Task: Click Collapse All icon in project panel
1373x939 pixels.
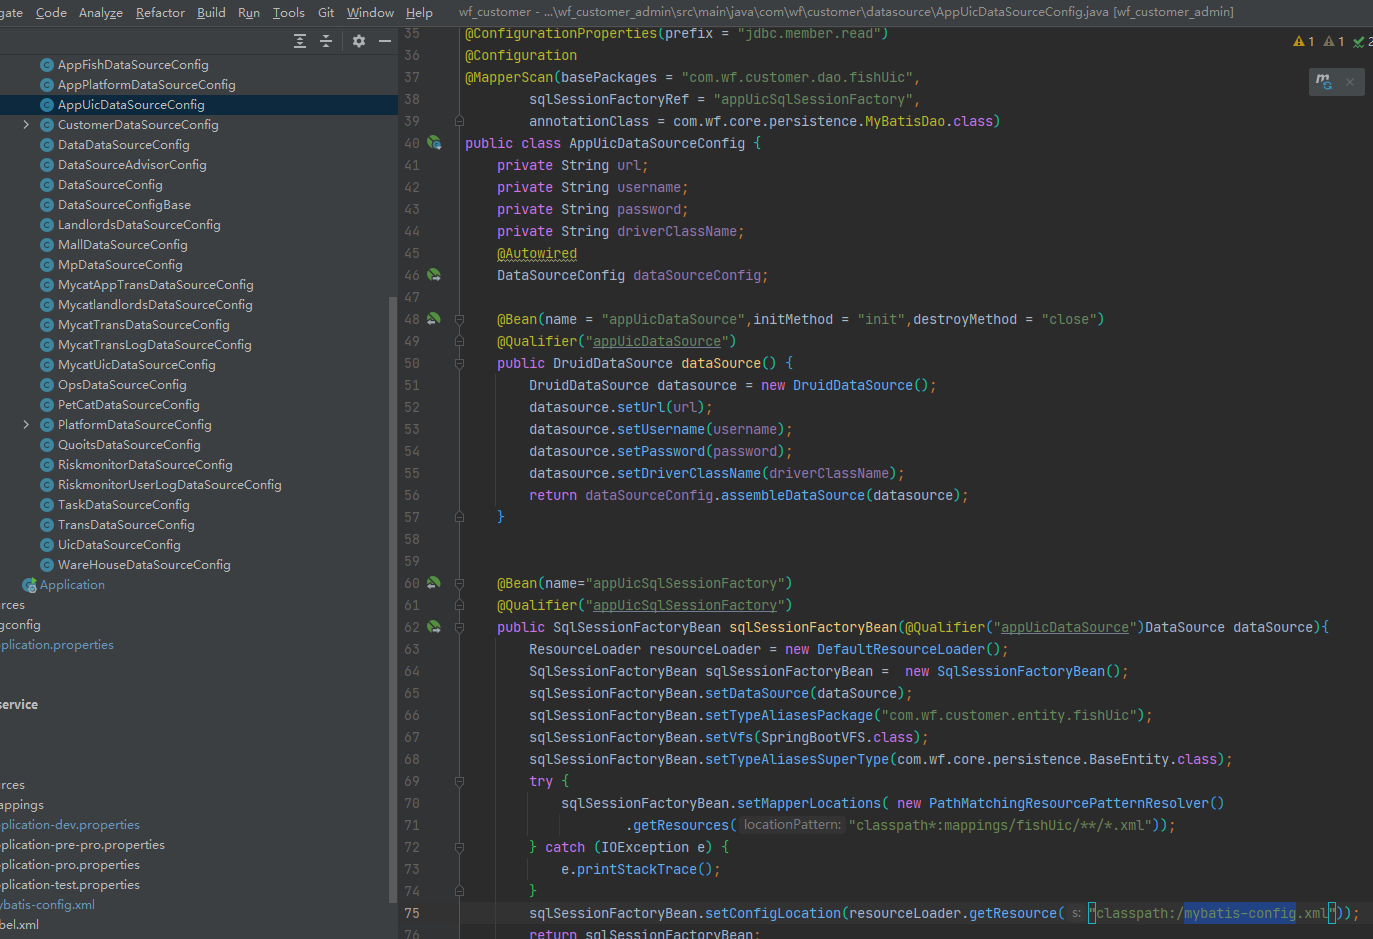Action: pos(326,41)
